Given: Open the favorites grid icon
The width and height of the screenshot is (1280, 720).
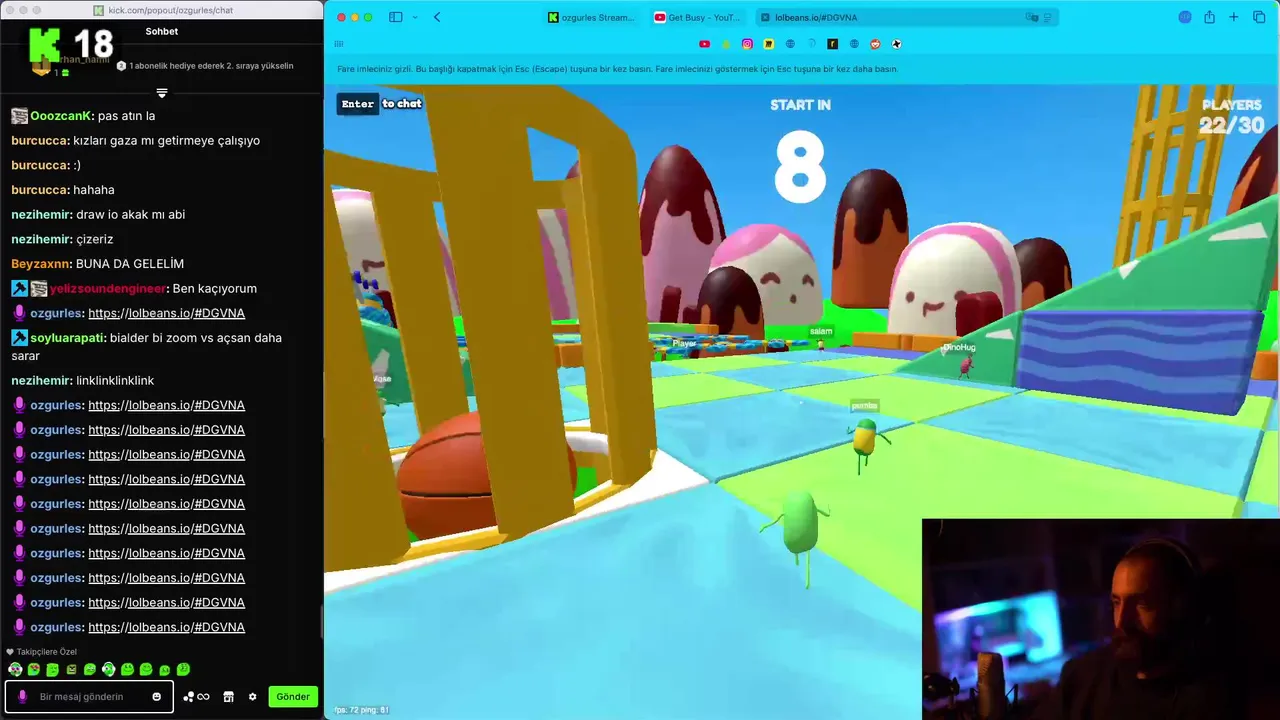Looking at the screenshot, I should click(x=339, y=44).
